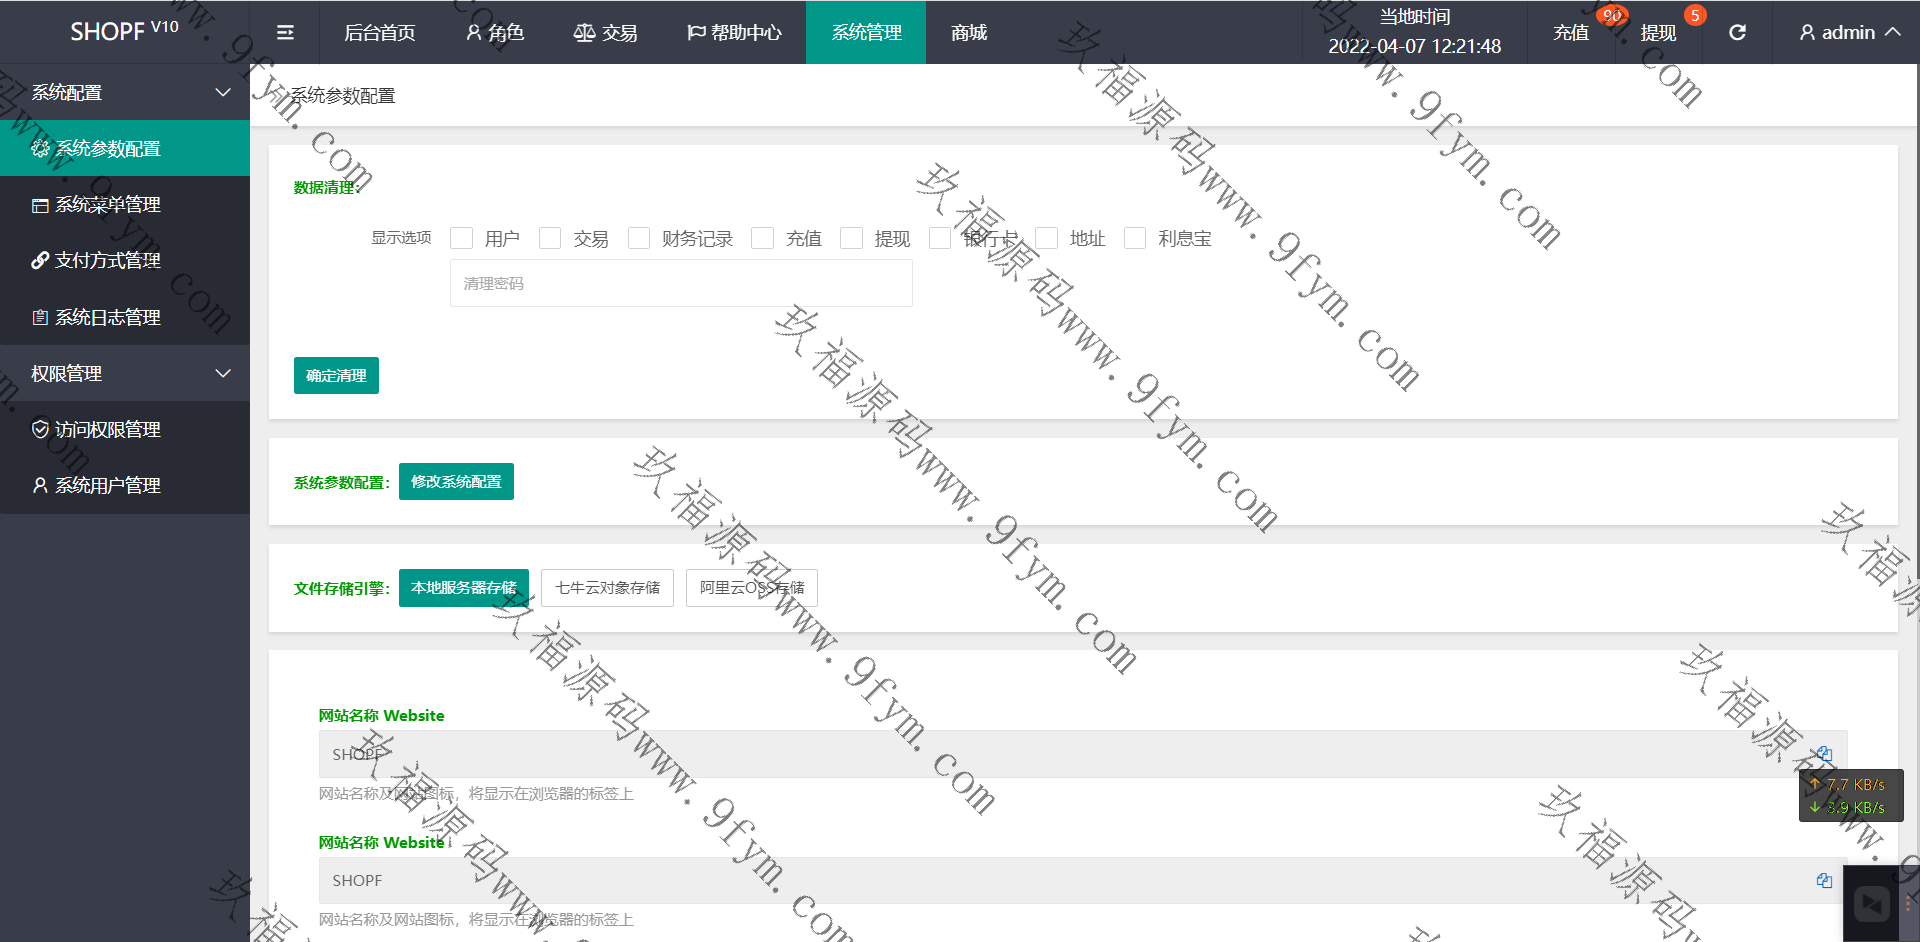The width and height of the screenshot is (1920, 942).
Task: Copy the second 网站名称 field value icon
Action: click(1824, 881)
